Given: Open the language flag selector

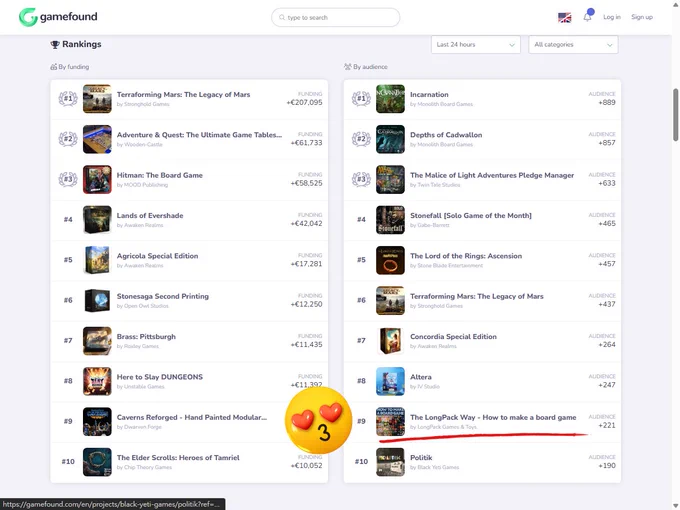Looking at the screenshot, I should coord(564,17).
